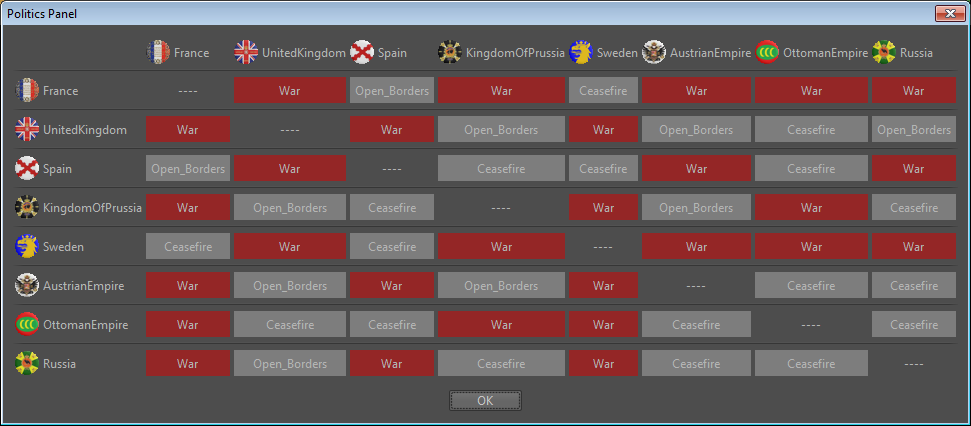
Task: Click AustrianEmpire row Open_Borders with UnitedKingdom
Action: [290, 286]
